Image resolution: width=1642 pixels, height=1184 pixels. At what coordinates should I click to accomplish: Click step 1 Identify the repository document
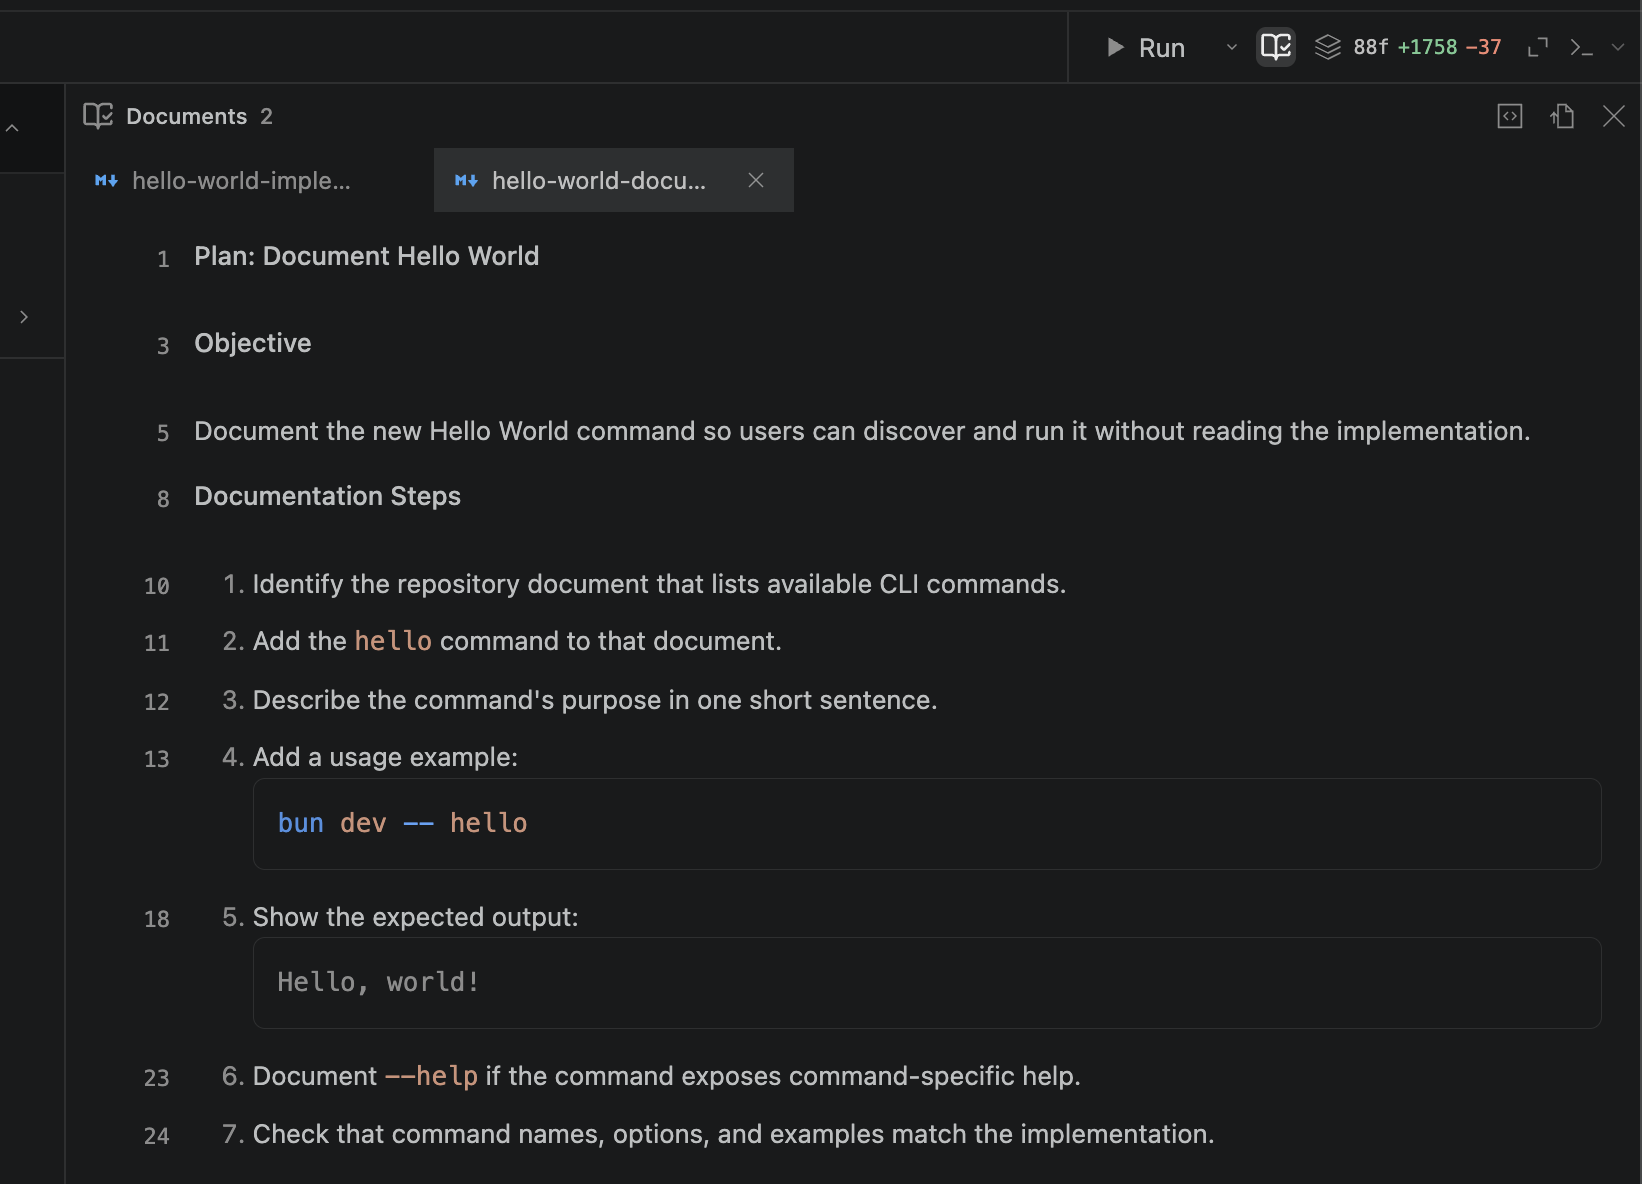pyautogui.click(x=659, y=584)
